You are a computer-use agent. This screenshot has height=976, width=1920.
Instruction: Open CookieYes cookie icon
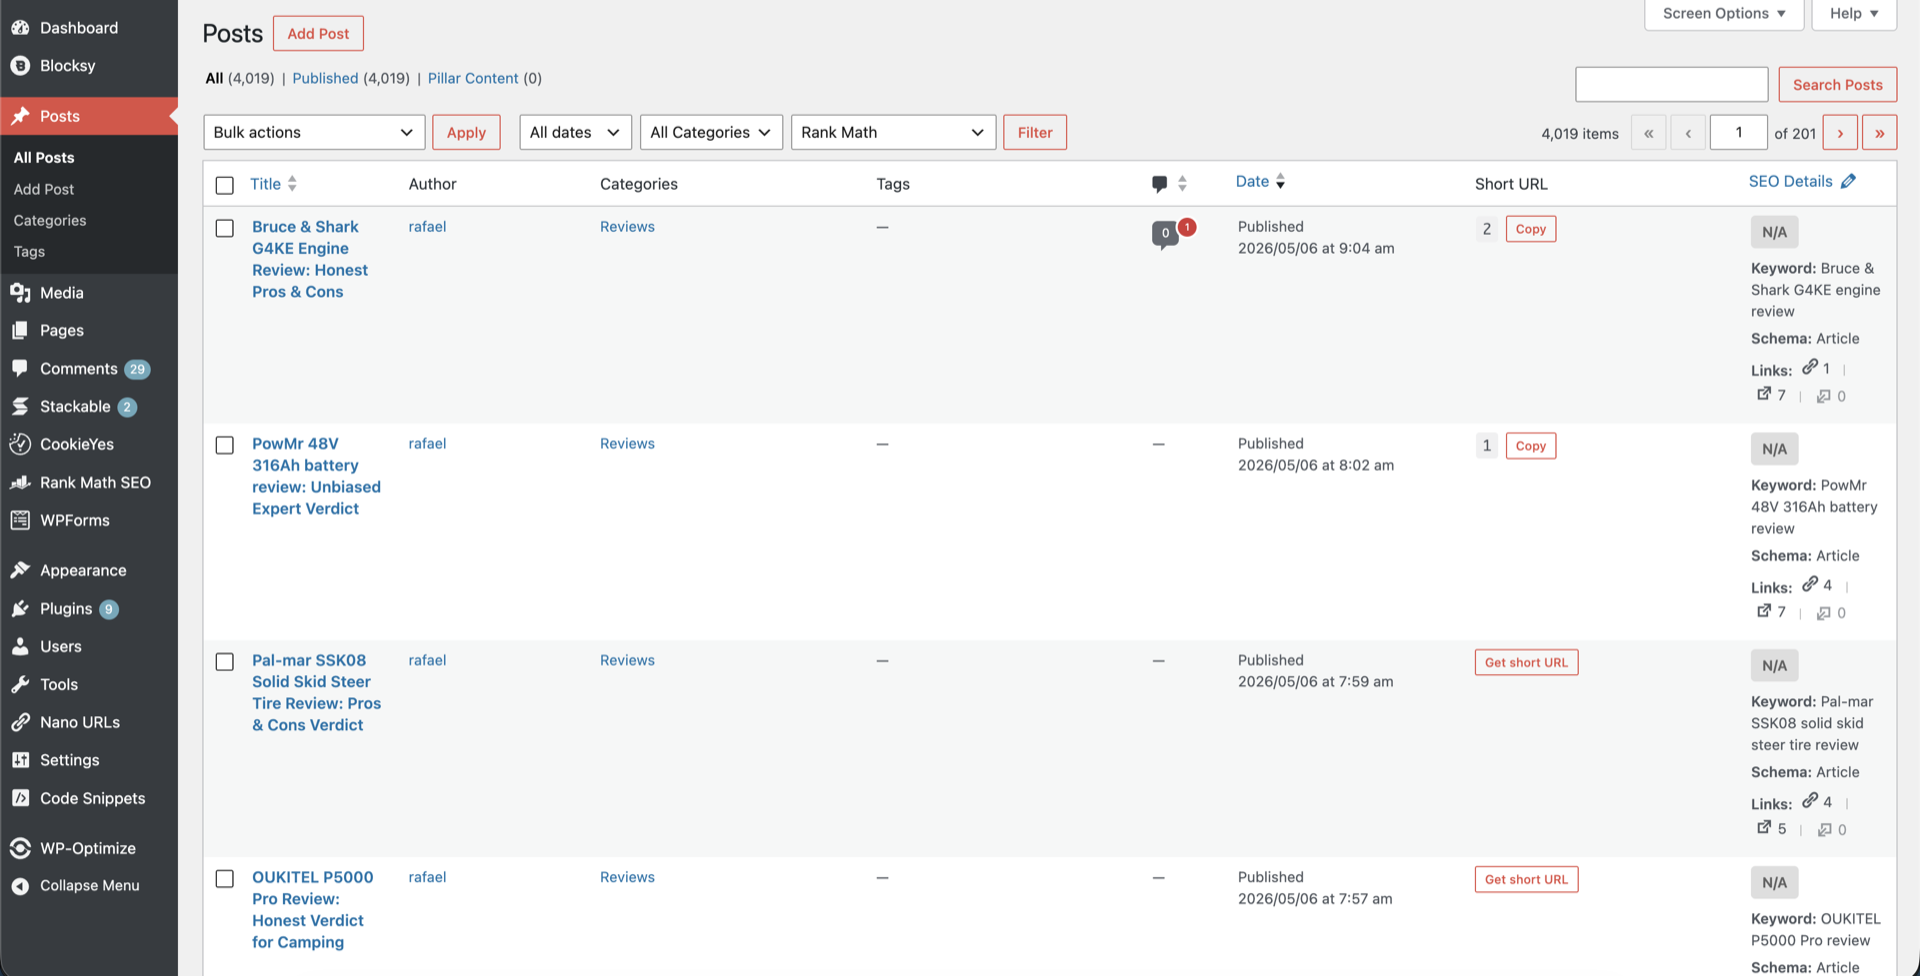pyautogui.click(x=20, y=444)
